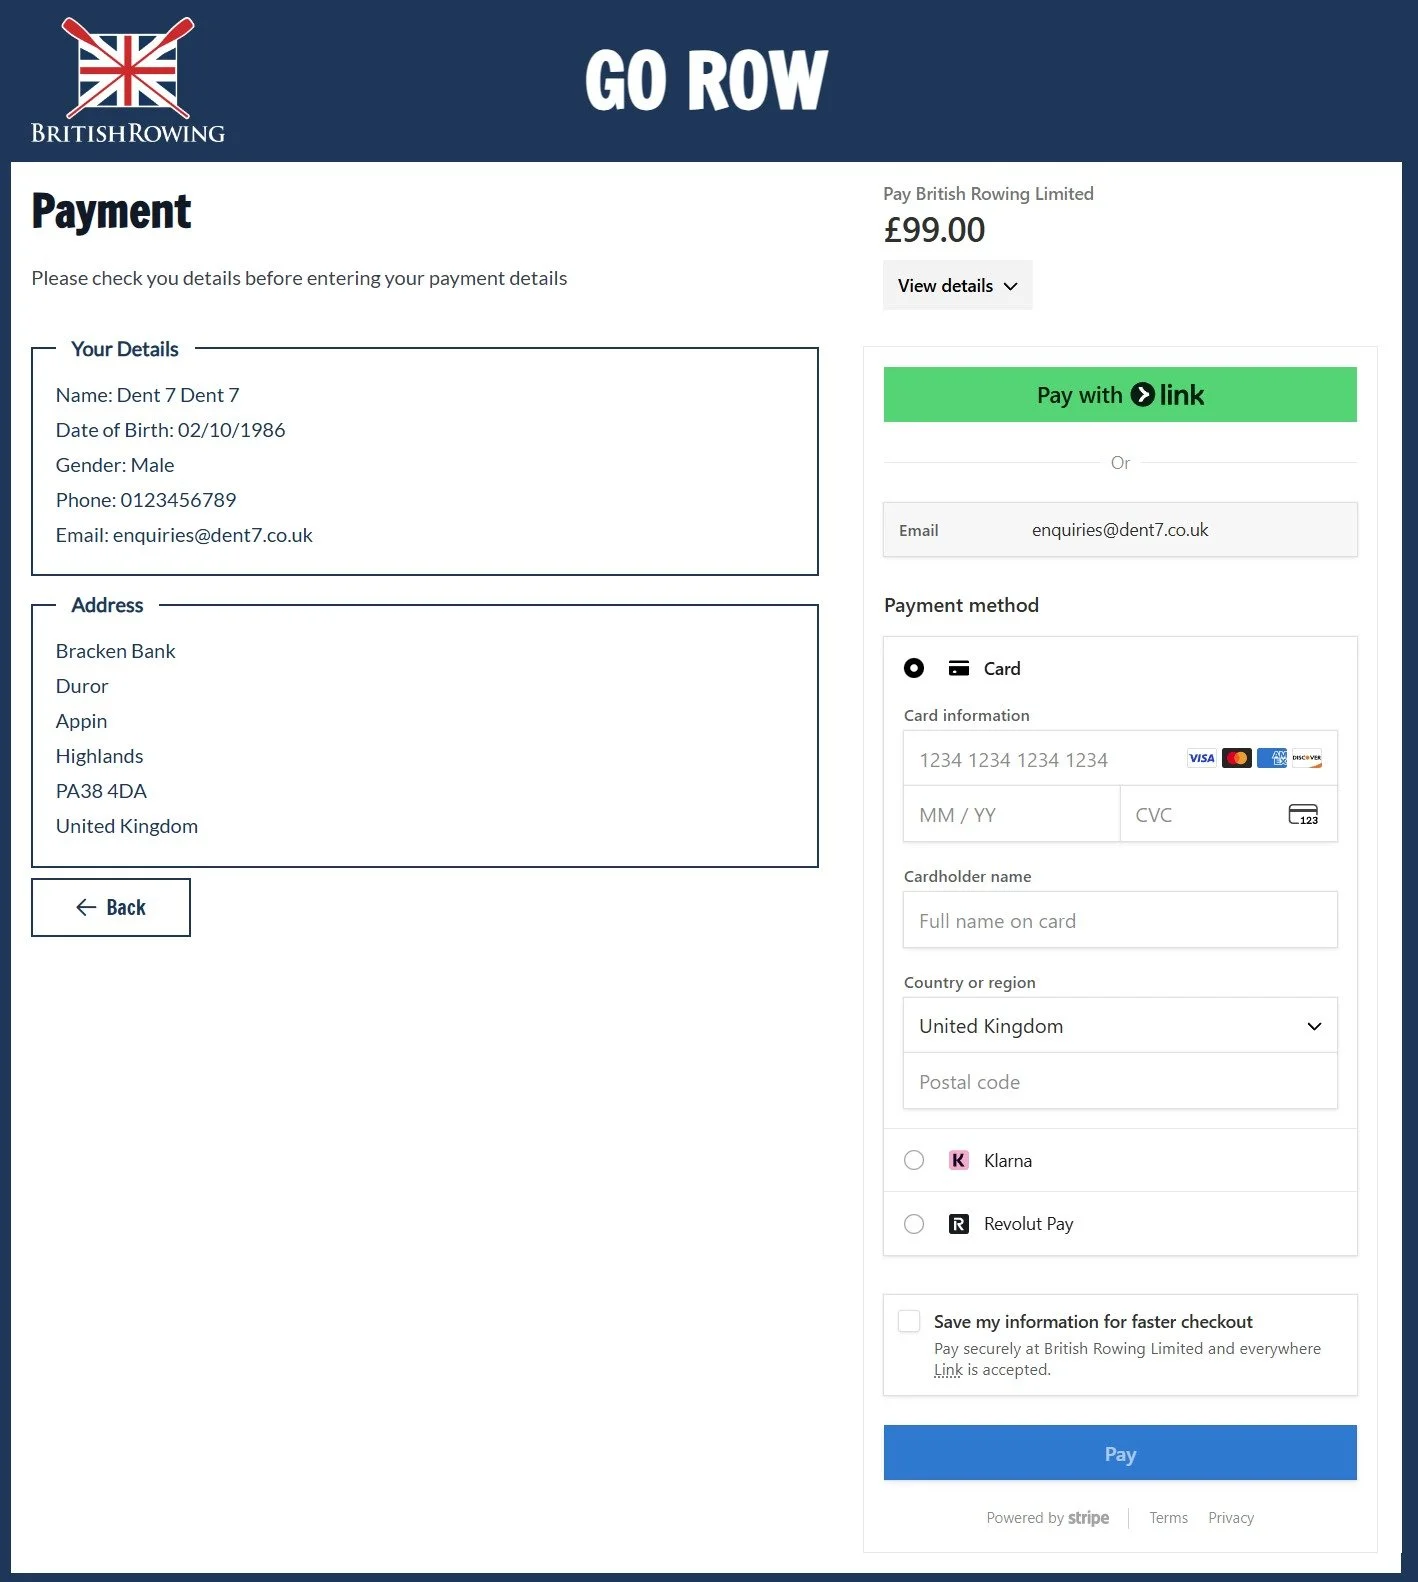This screenshot has height=1582, width=1418.
Task: Click the Back button
Action: (110, 907)
